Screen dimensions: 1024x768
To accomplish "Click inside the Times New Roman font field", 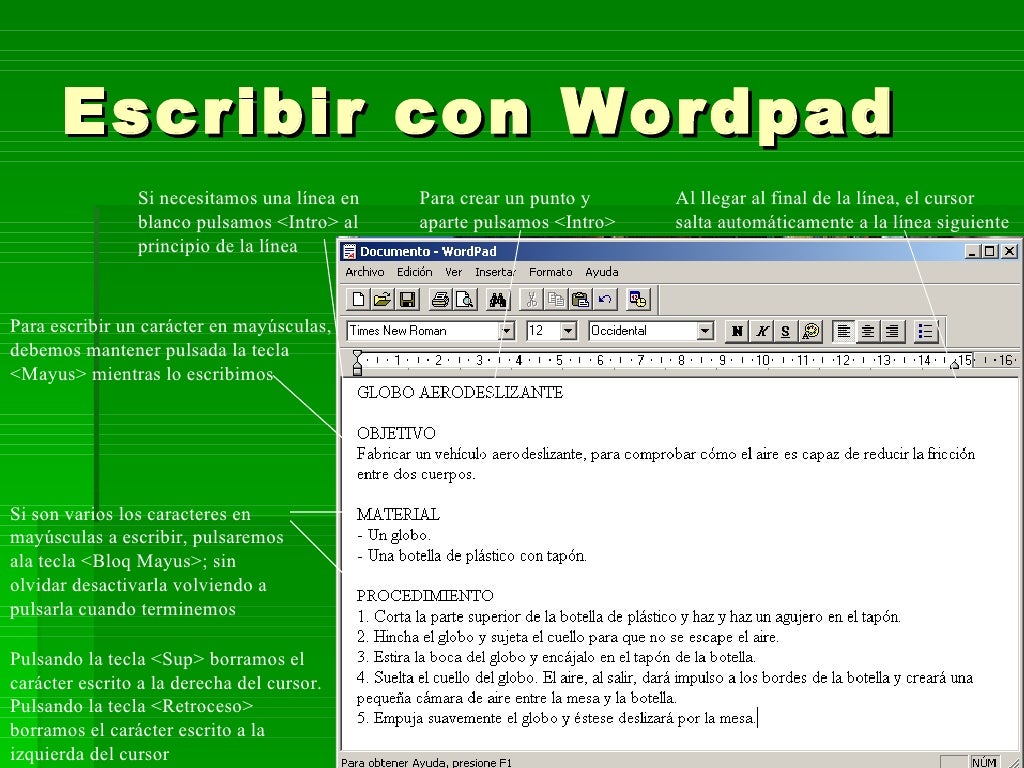I will [x=423, y=331].
